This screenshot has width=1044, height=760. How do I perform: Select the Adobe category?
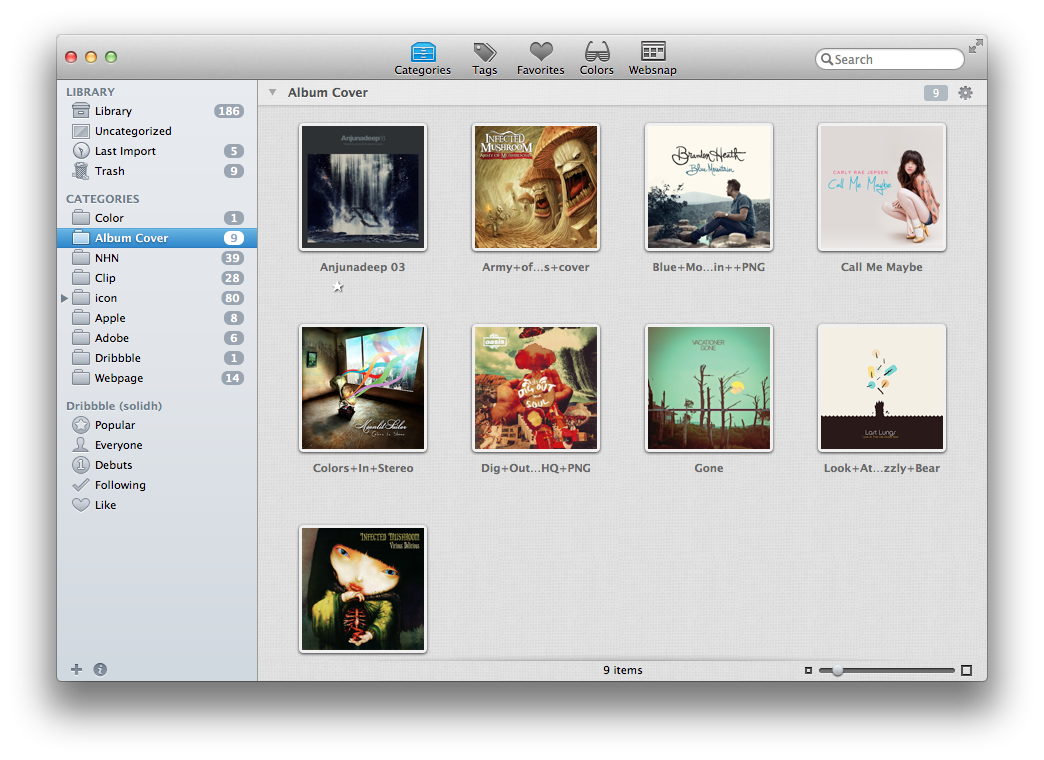tap(157, 338)
